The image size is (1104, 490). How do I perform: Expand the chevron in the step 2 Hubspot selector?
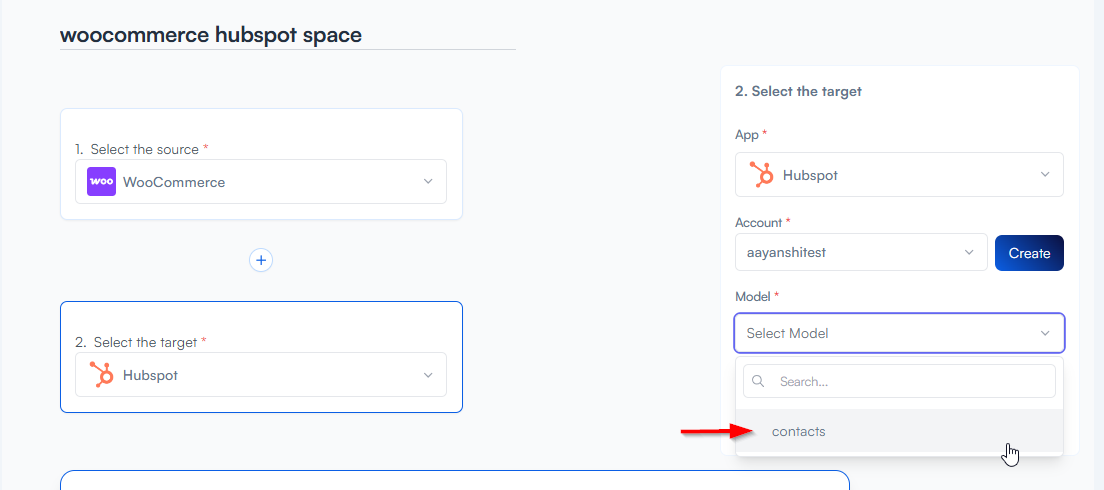tap(428, 375)
